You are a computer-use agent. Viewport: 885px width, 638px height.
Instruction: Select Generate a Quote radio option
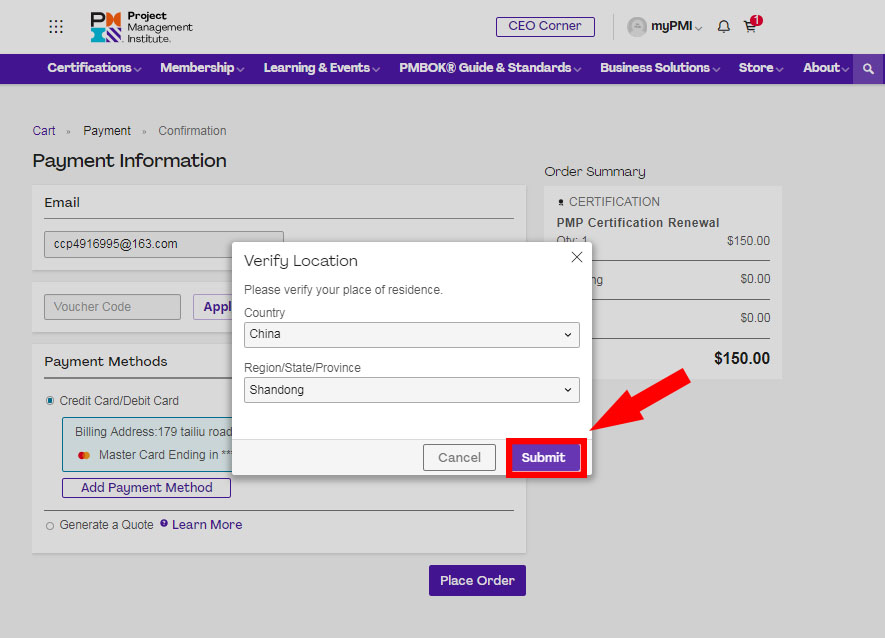click(x=50, y=526)
